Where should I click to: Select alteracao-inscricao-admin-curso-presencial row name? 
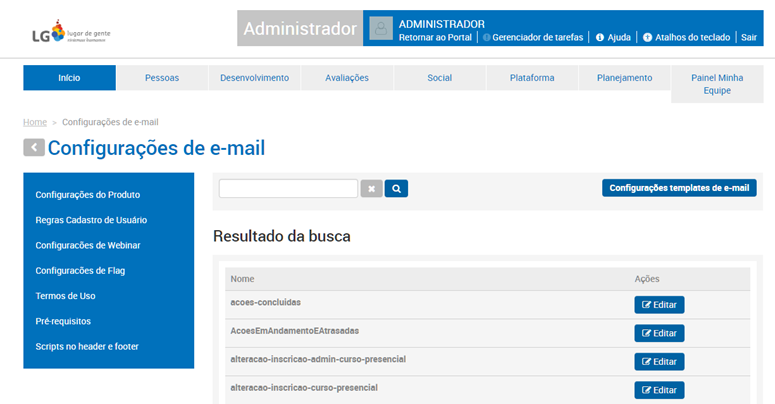318,359
